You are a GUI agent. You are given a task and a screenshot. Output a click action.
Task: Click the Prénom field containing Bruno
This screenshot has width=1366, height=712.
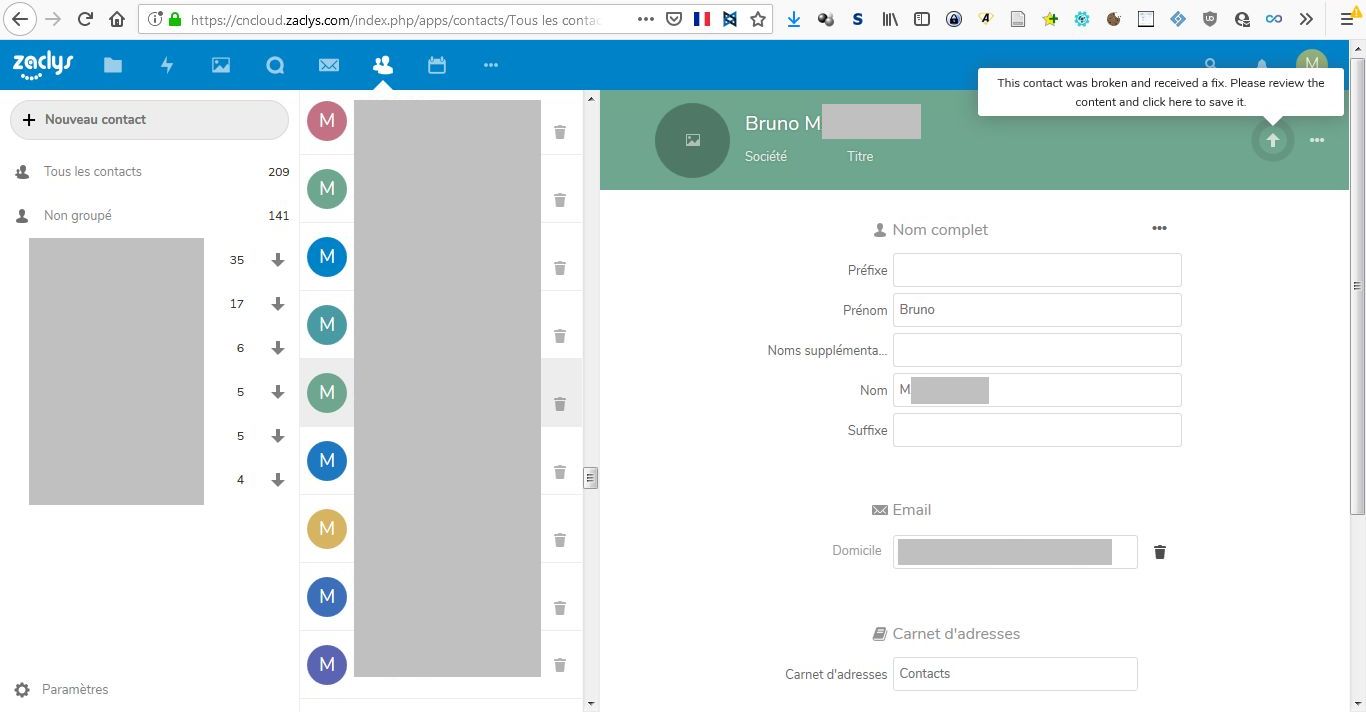tap(1036, 310)
